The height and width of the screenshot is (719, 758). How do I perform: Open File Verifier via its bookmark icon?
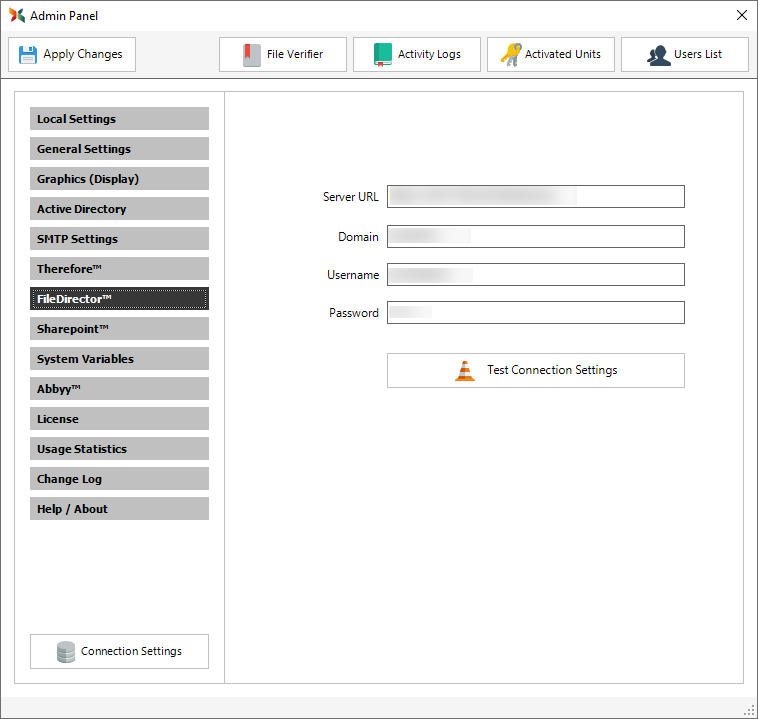click(x=252, y=54)
